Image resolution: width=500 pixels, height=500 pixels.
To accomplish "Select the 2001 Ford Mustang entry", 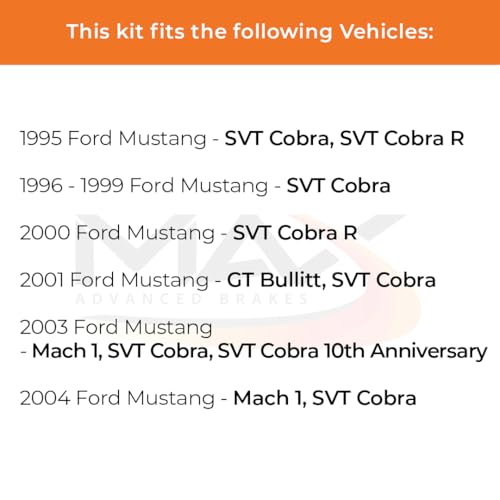I will 228,280.
